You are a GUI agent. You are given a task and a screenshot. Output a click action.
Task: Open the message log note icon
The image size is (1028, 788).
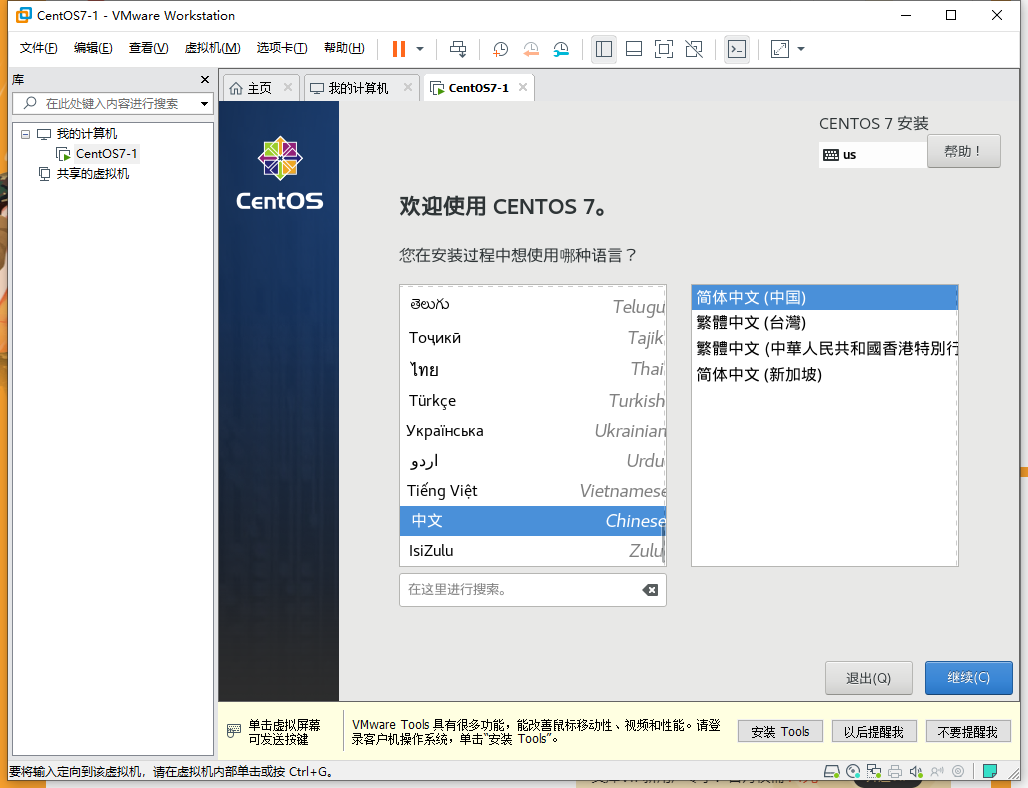pyautogui.click(x=990, y=771)
